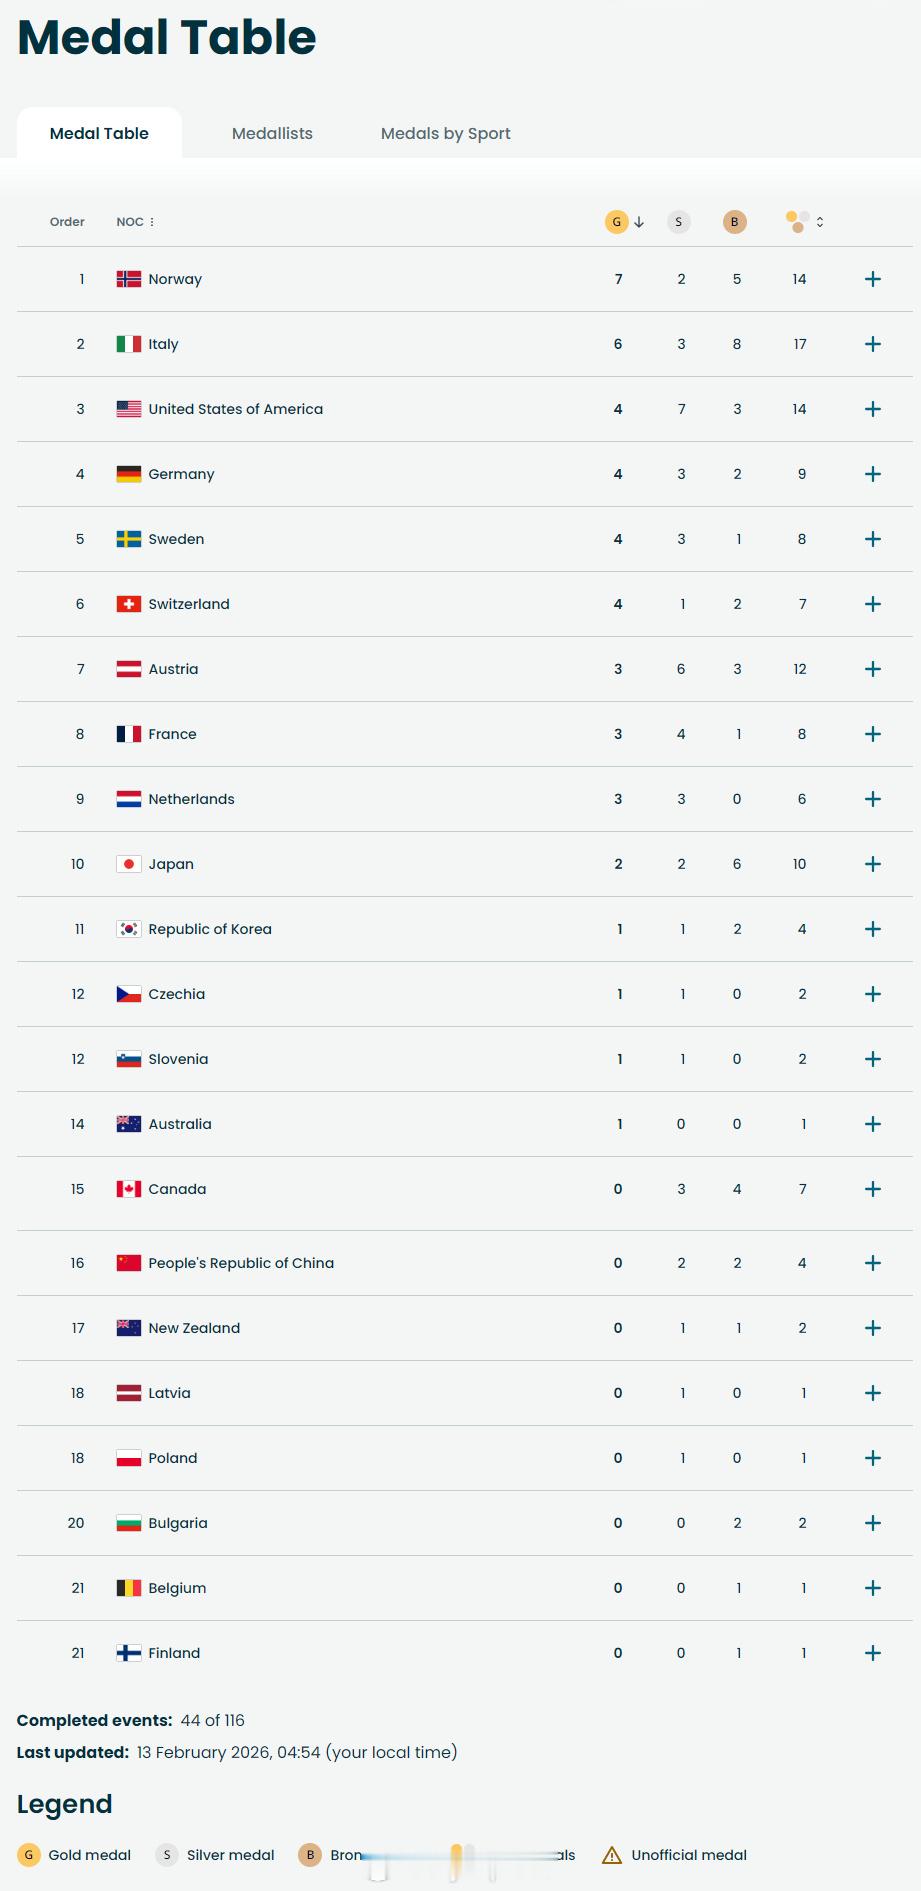Click the Japan flag icon
The height and width of the screenshot is (1891, 921).
pyautogui.click(x=129, y=864)
